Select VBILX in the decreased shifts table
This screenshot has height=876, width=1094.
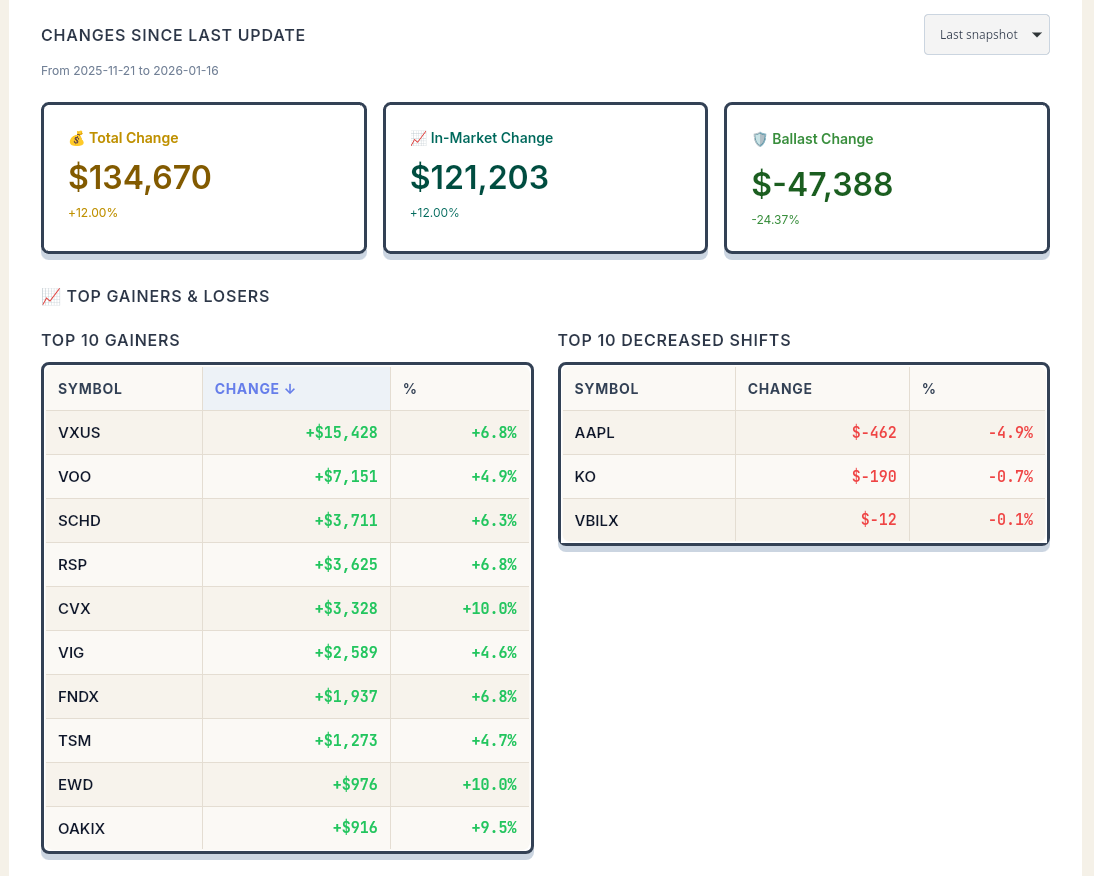point(596,520)
